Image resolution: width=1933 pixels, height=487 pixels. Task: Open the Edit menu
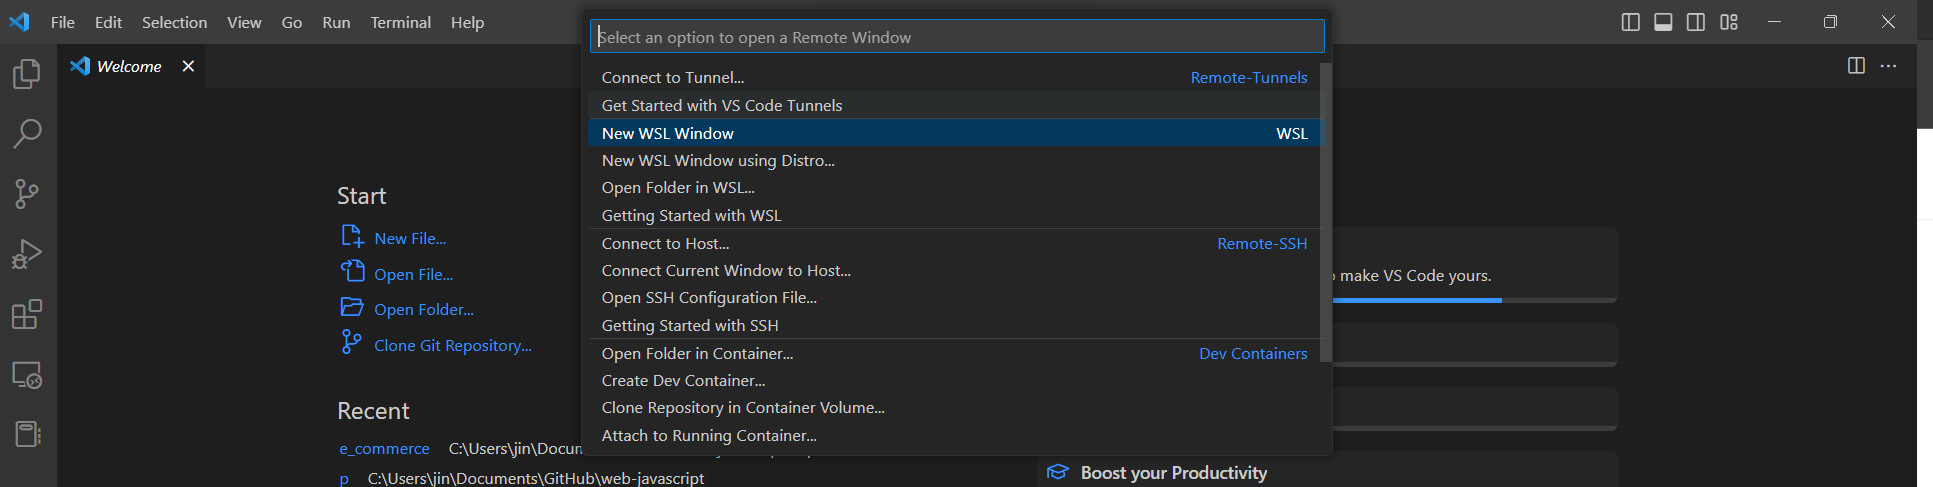click(x=108, y=22)
